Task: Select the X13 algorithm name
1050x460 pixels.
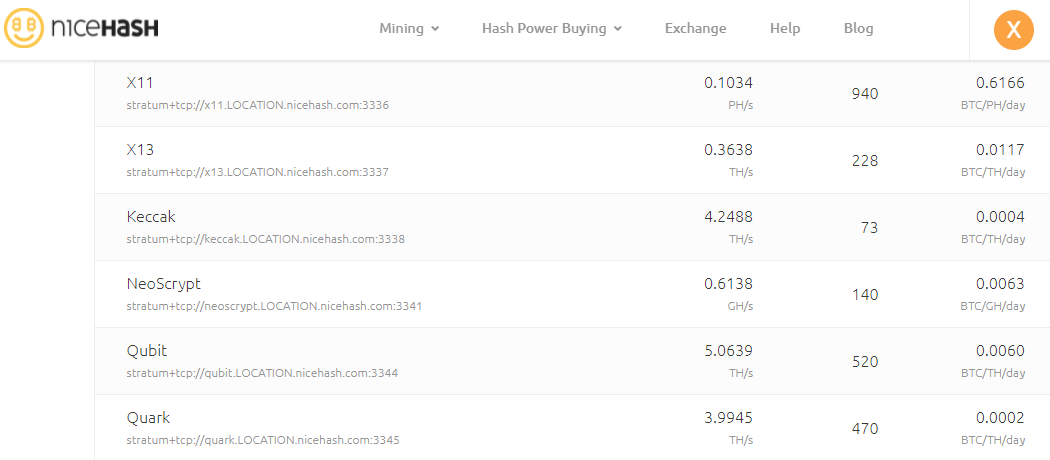Action: point(140,150)
